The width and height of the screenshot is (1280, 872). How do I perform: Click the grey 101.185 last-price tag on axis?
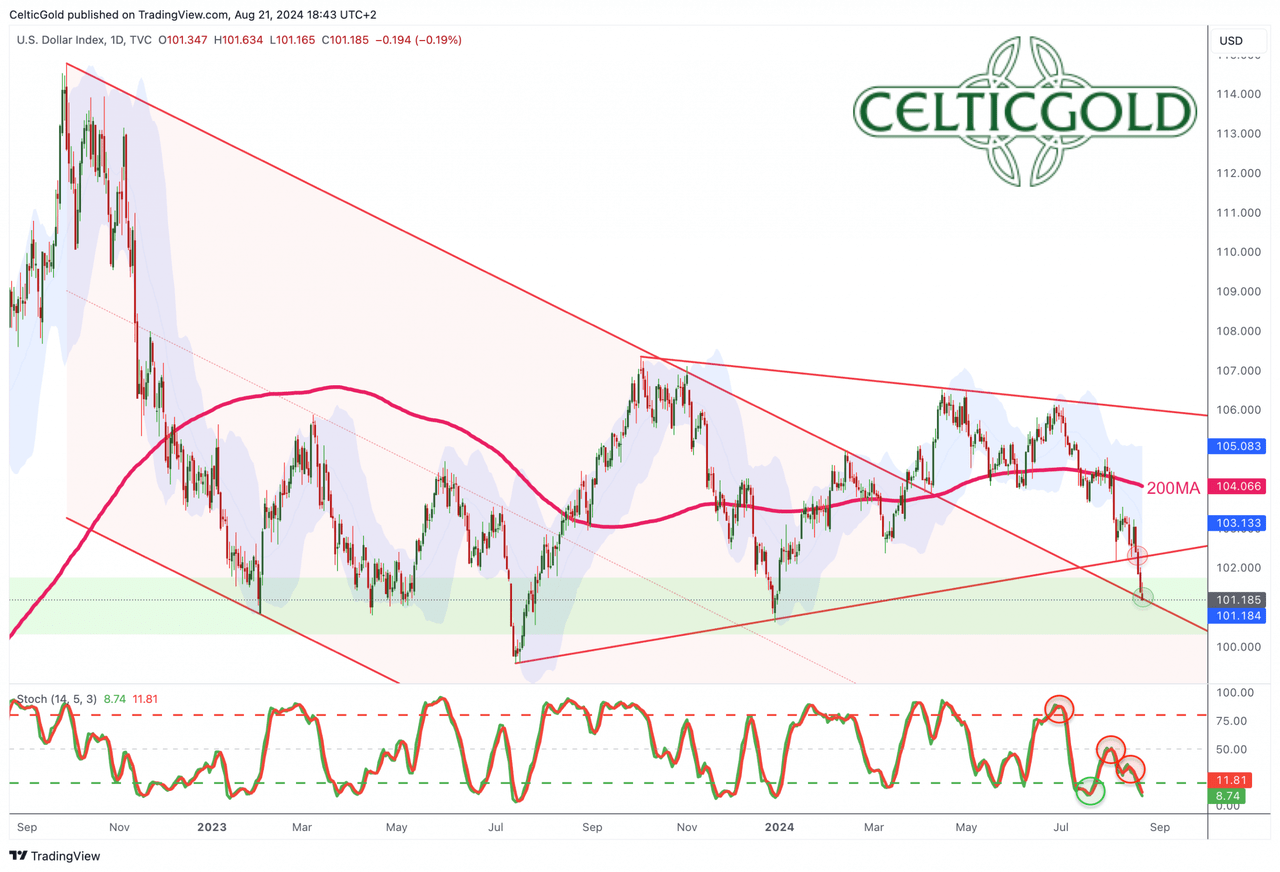point(1239,600)
